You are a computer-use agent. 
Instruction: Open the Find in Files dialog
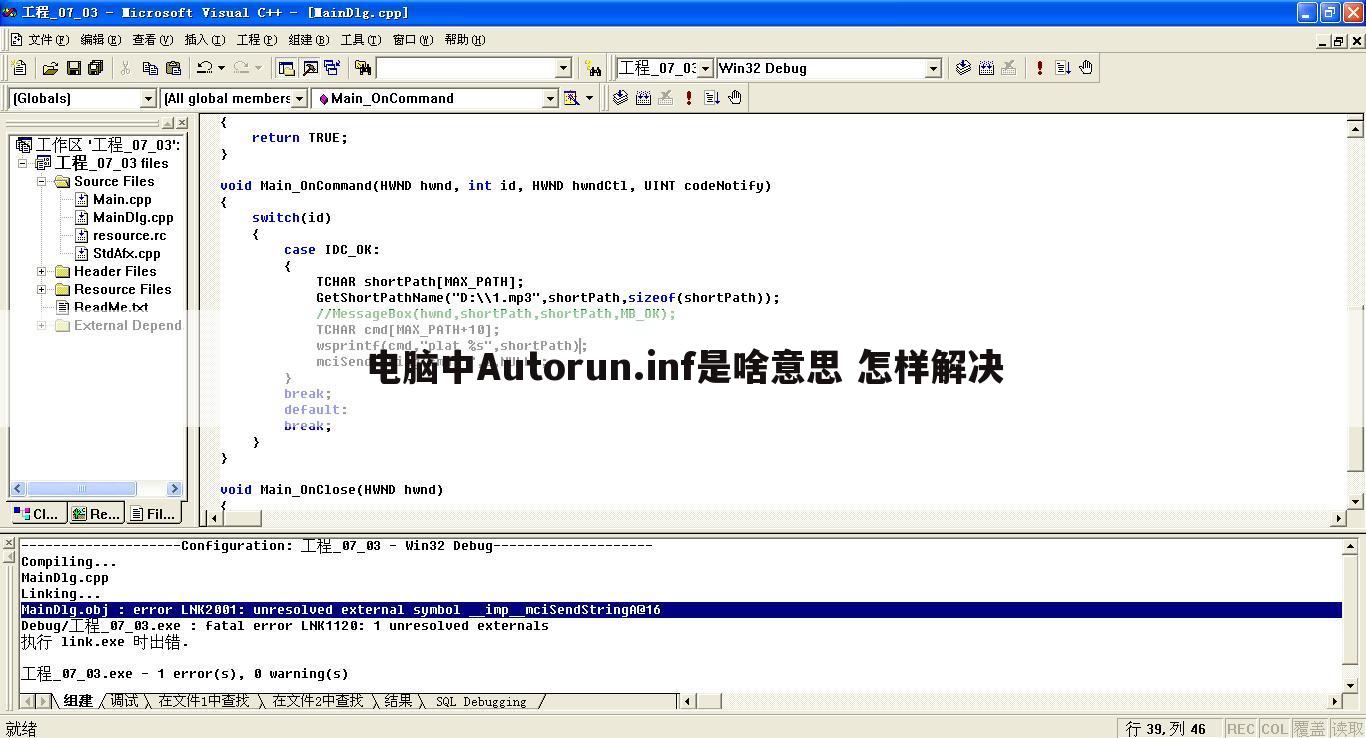click(361, 67)
